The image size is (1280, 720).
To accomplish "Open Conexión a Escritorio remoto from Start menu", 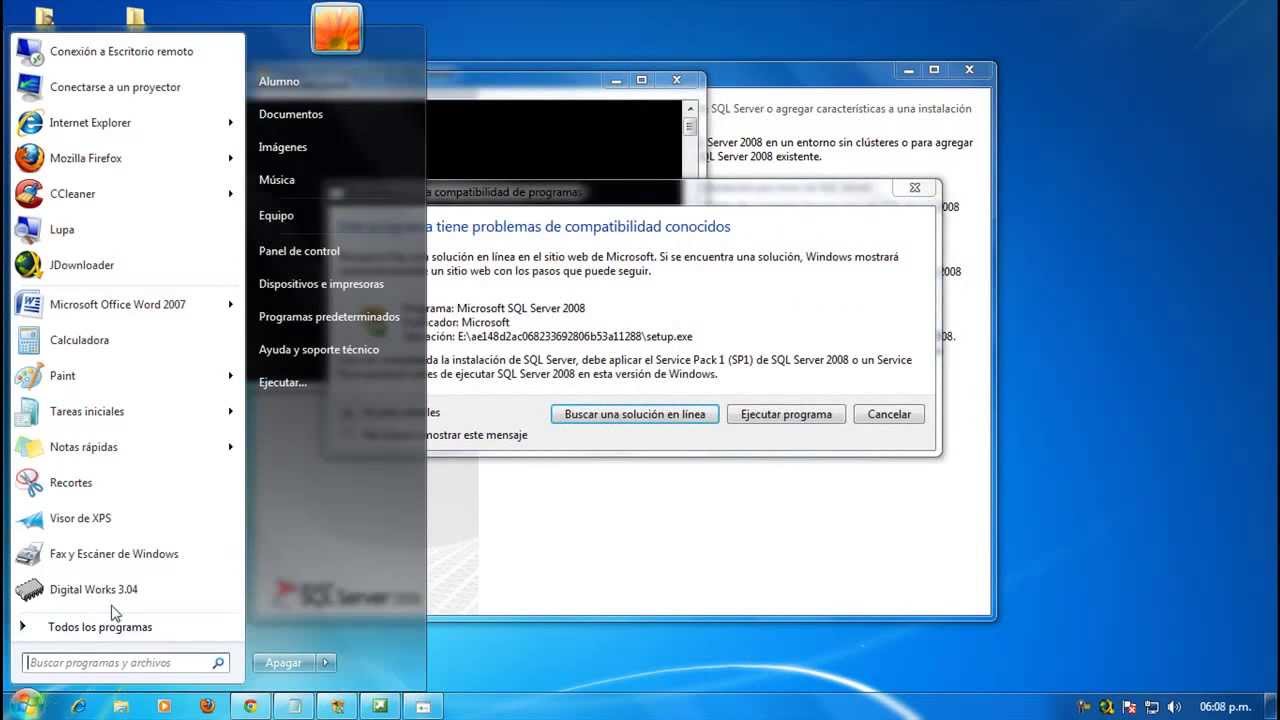I will point(127,51).
